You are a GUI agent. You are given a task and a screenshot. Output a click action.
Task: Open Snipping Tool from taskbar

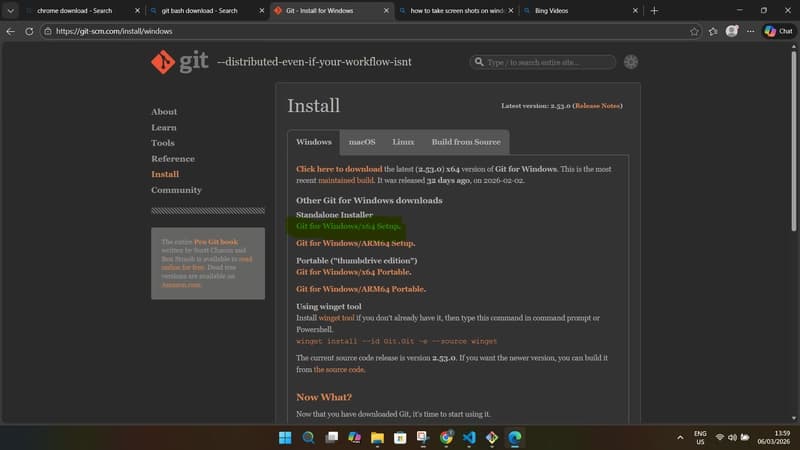coord(423,437)
